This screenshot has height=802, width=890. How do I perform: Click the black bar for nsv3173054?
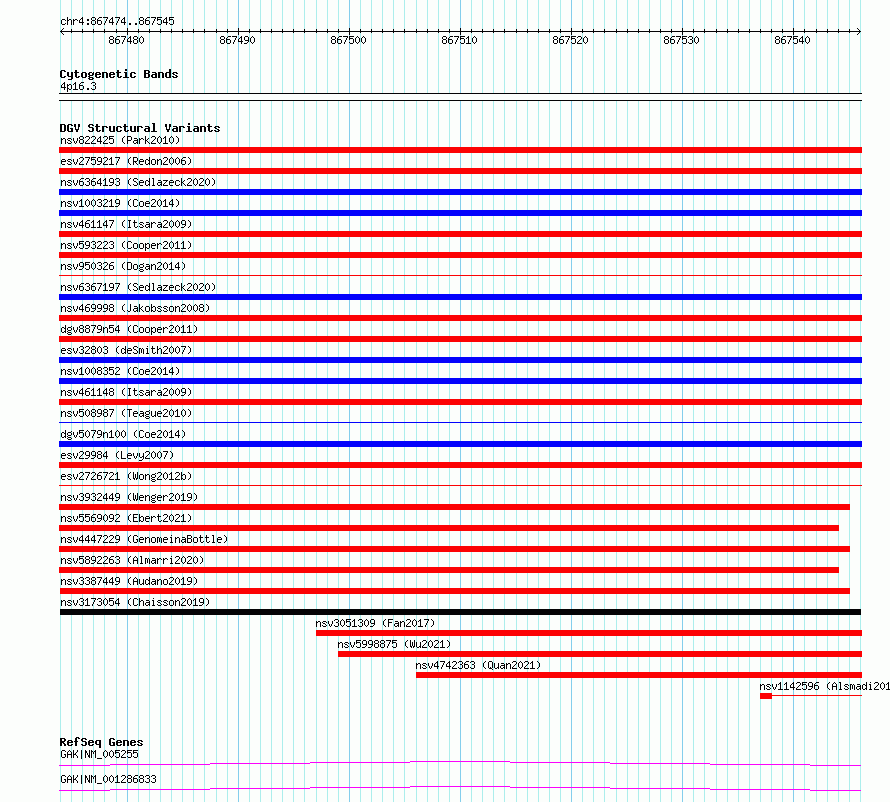tap(460, 612)
